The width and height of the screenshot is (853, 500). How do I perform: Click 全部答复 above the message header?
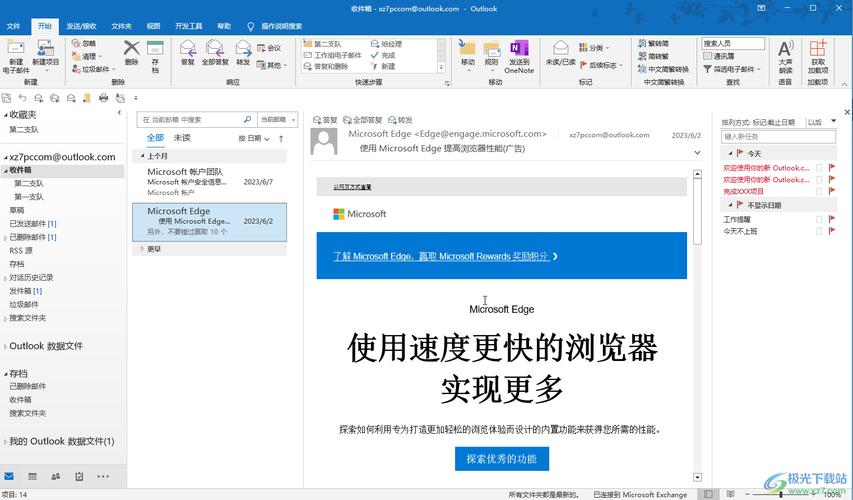pyautogui.click(x=363, y=120)
